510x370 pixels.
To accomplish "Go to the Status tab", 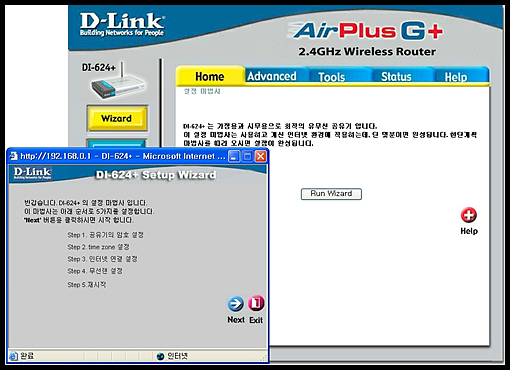I will tap(396, 77).
